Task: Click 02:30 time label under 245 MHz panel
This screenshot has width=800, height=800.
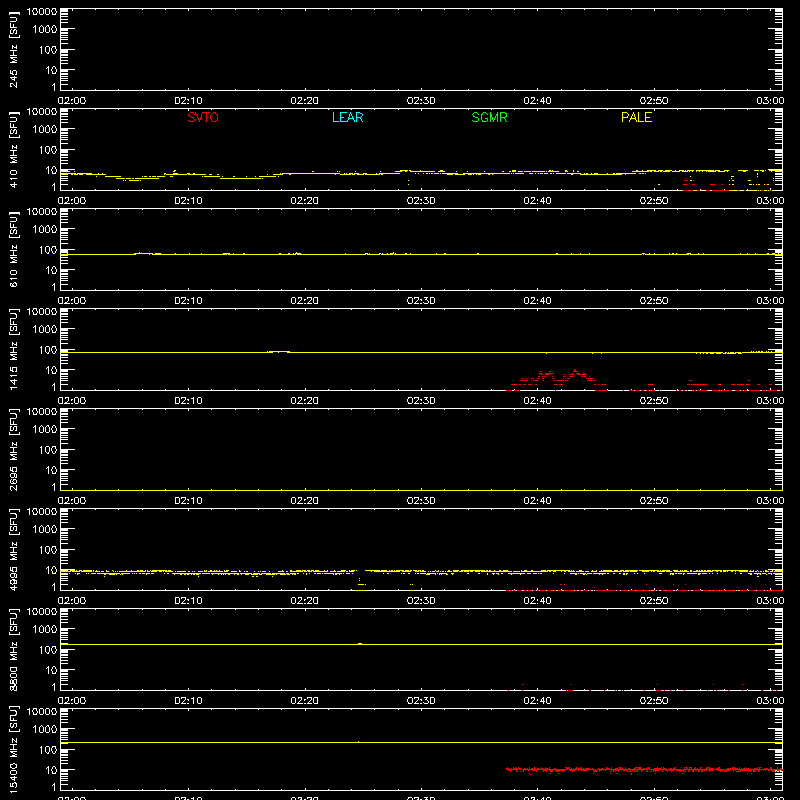Action: (421, 101)
